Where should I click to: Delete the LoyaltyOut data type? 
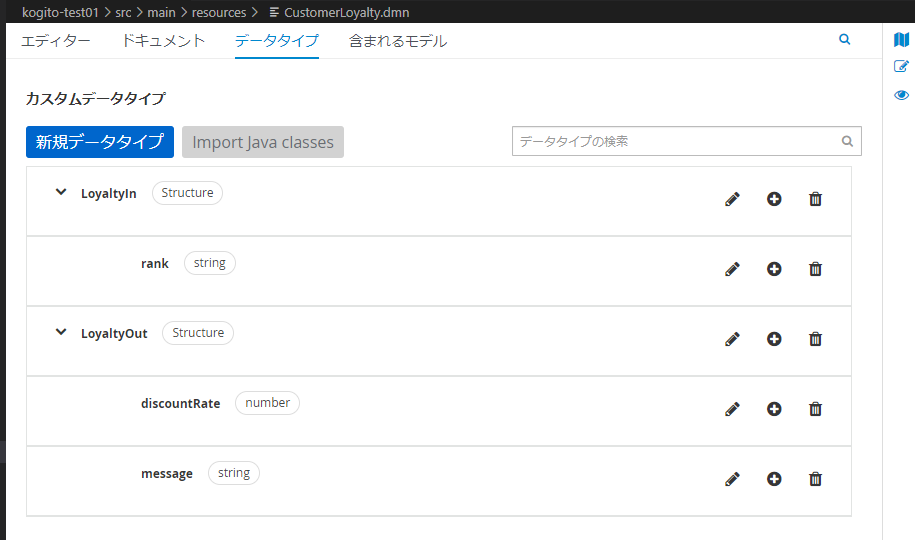pyautogui.click(x=815, y=339)
